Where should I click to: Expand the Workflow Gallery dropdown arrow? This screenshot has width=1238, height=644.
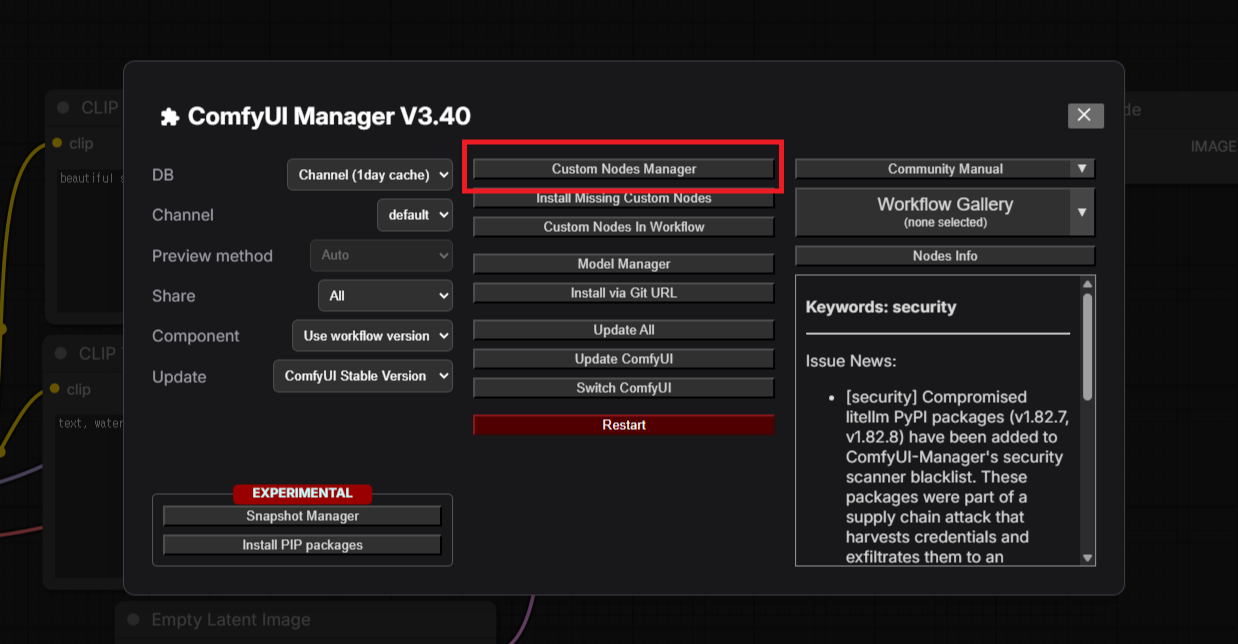coord(1082,212)
